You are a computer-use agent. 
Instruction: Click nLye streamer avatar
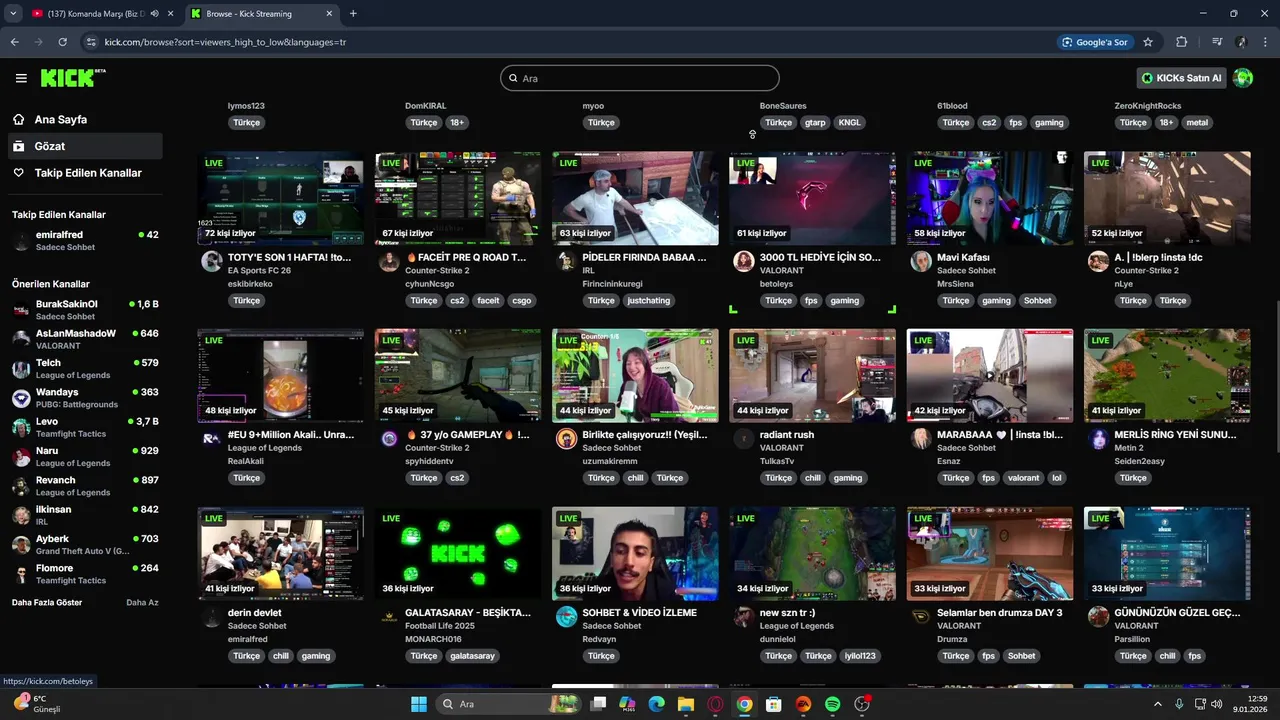coord(1098,262)
